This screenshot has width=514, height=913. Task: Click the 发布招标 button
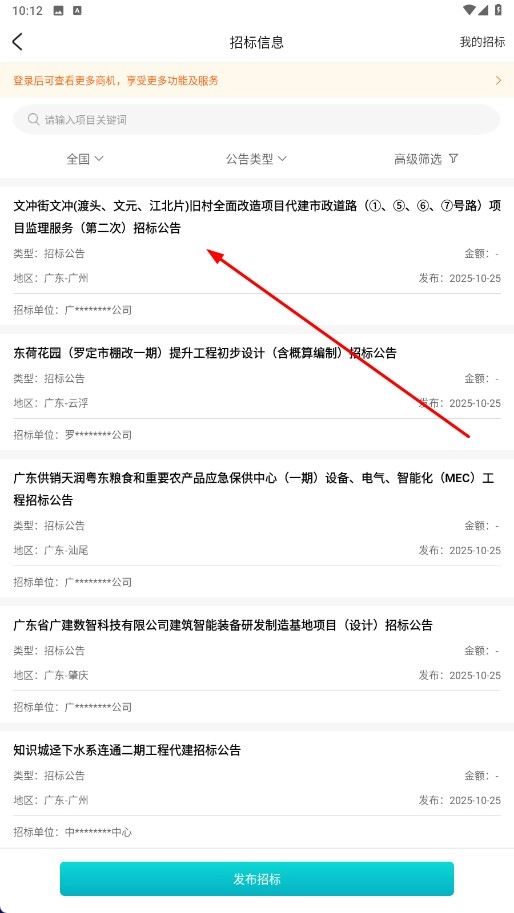tap(257, 879)
